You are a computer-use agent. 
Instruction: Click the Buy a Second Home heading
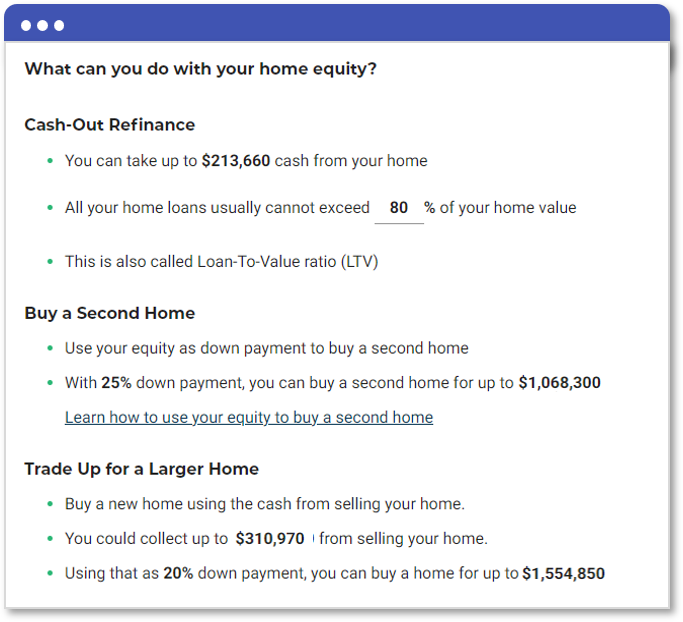[x=110, y=313]
